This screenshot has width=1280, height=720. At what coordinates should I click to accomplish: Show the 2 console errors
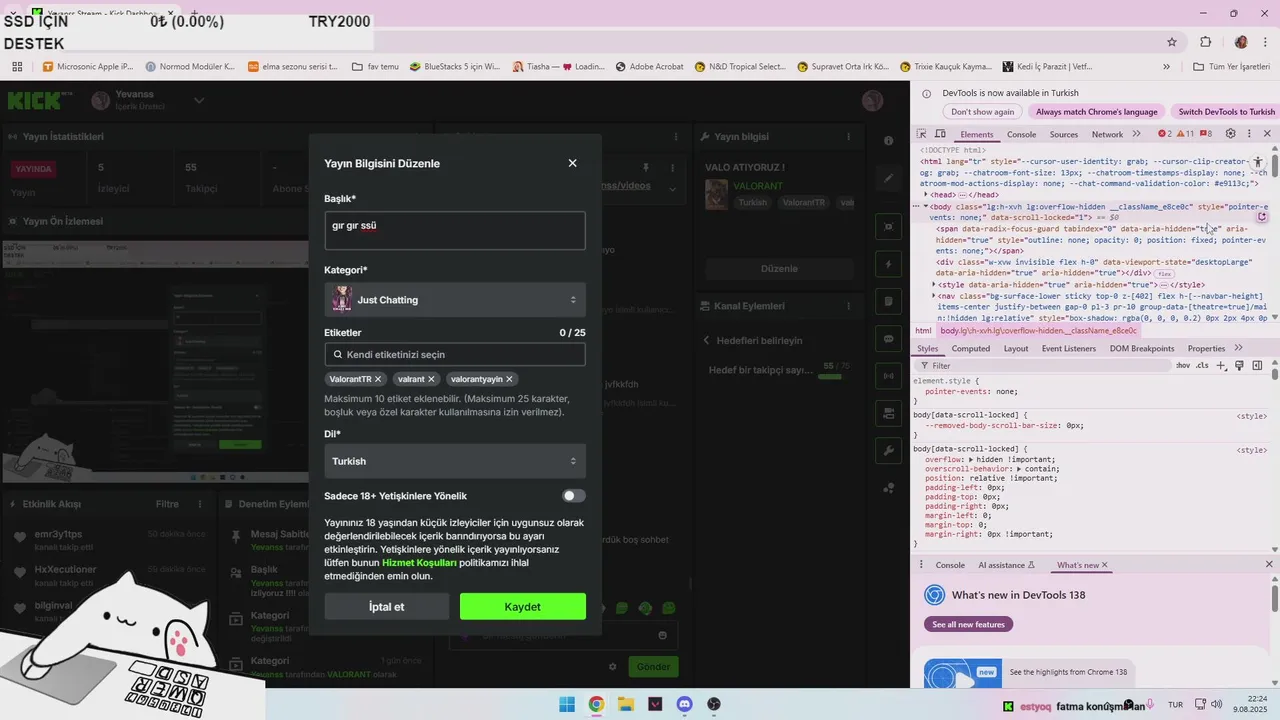pos(1164,134)
